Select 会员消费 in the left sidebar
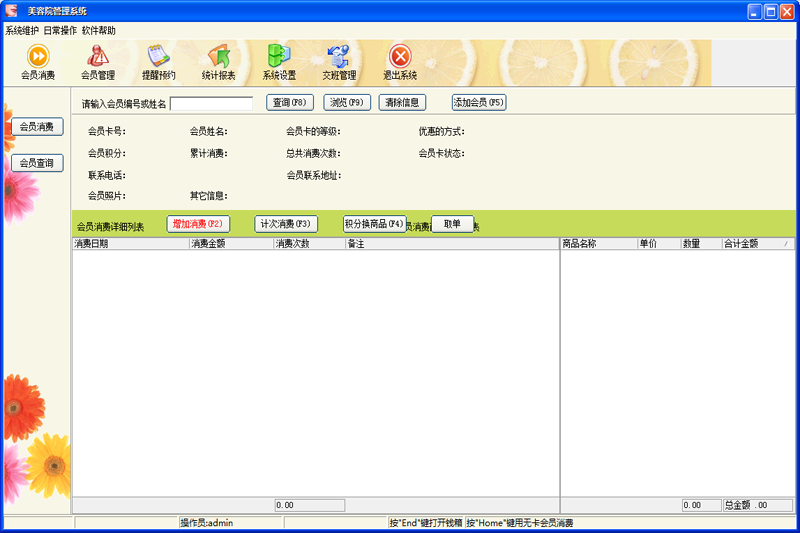Screen dimensions: 800x533 (37, 126)
